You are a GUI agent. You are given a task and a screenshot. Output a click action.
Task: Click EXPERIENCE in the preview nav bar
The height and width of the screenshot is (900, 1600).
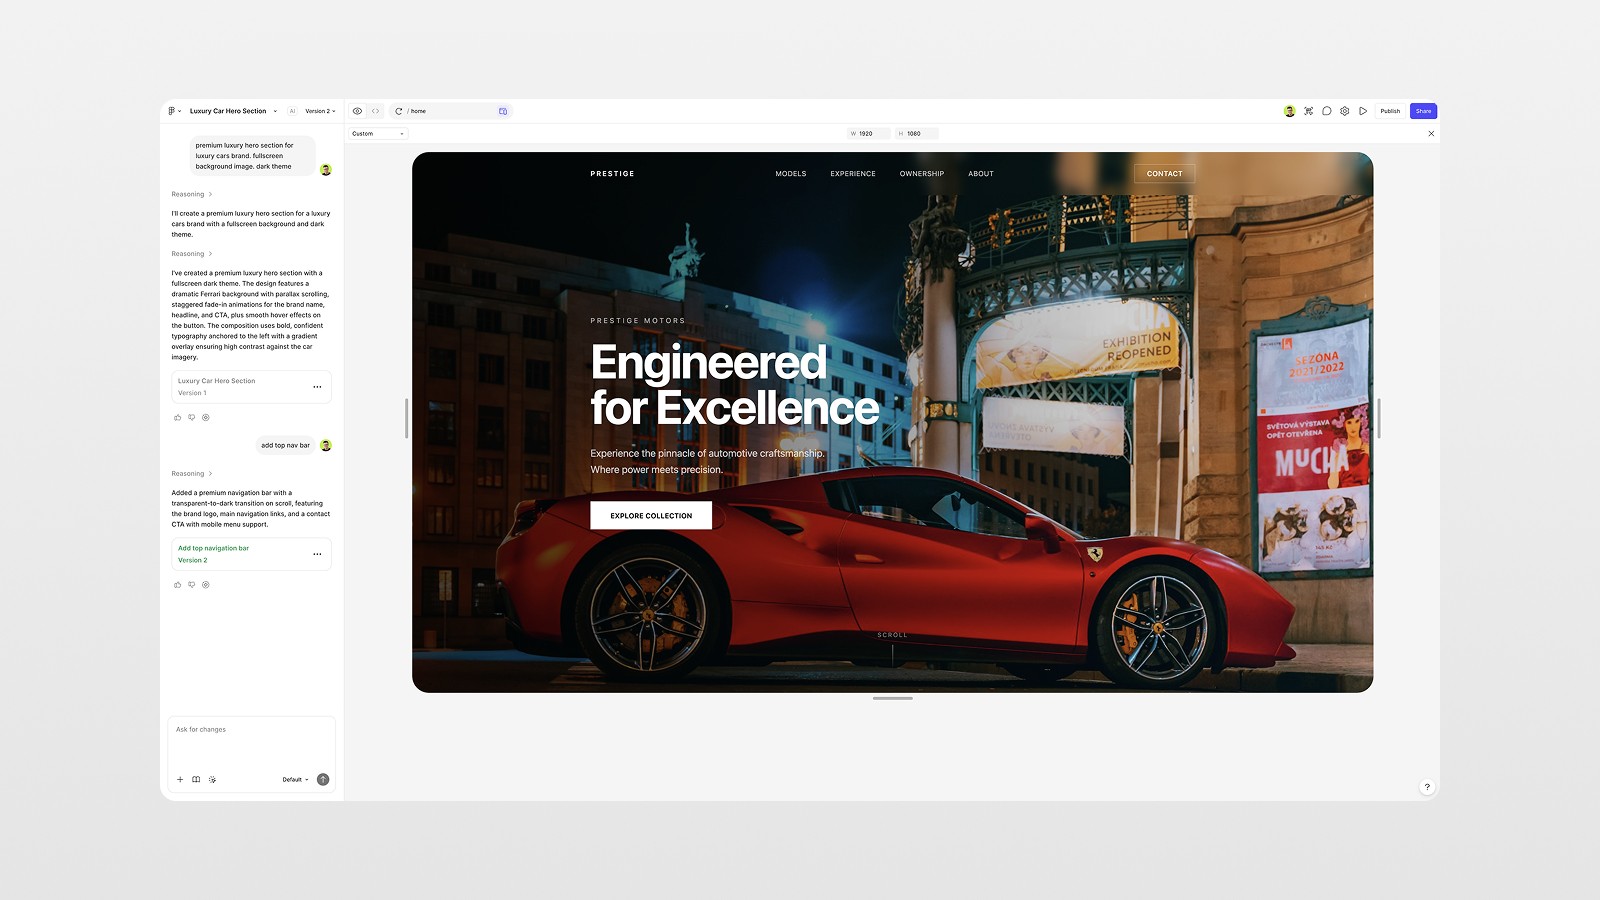[853, 174]
